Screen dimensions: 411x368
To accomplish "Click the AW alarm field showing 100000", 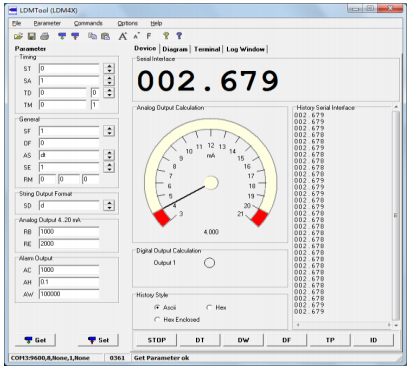I will tap(69, 294).
